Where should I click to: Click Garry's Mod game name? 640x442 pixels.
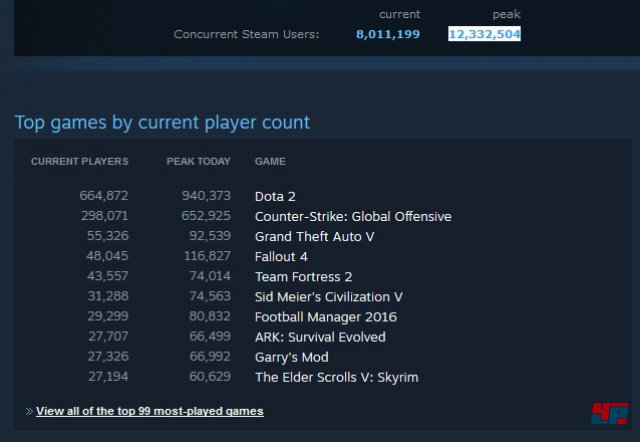point(291,357)
